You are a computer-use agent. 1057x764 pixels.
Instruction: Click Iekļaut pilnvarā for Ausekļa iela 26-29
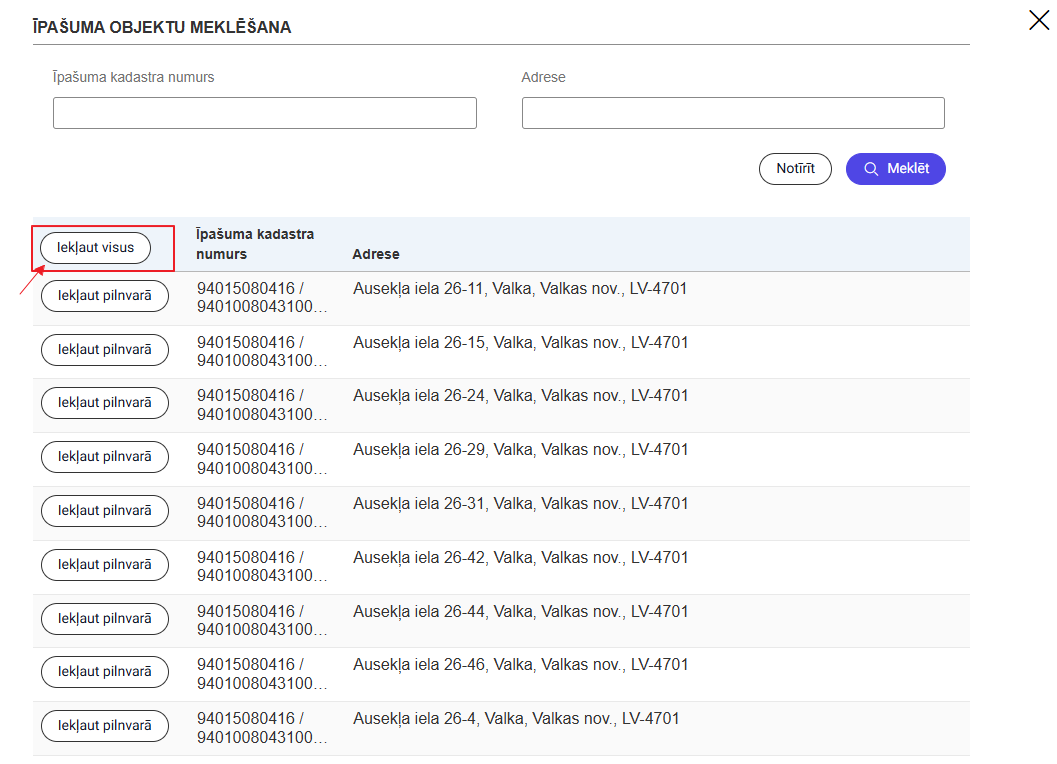click(104, 457)
